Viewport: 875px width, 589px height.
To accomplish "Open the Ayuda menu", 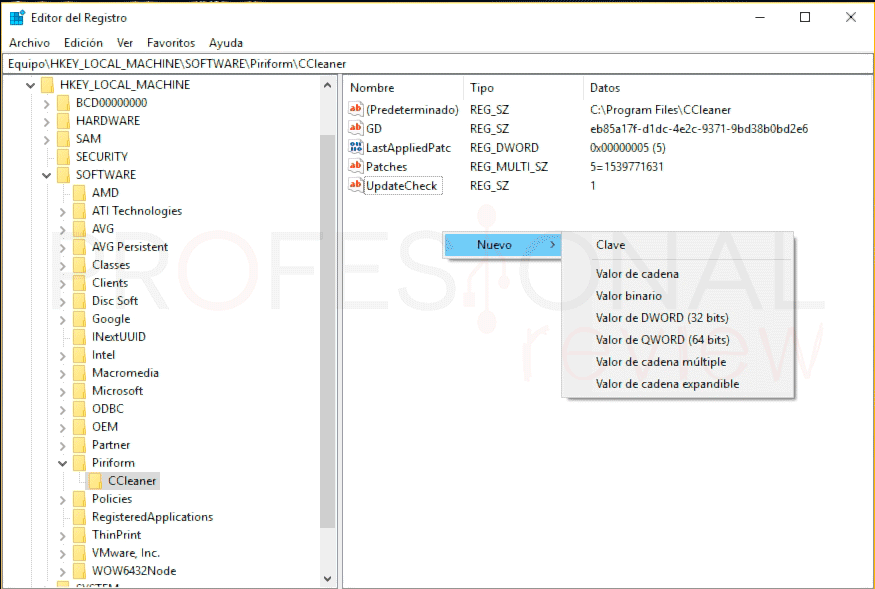I will [x=226, y=43].
